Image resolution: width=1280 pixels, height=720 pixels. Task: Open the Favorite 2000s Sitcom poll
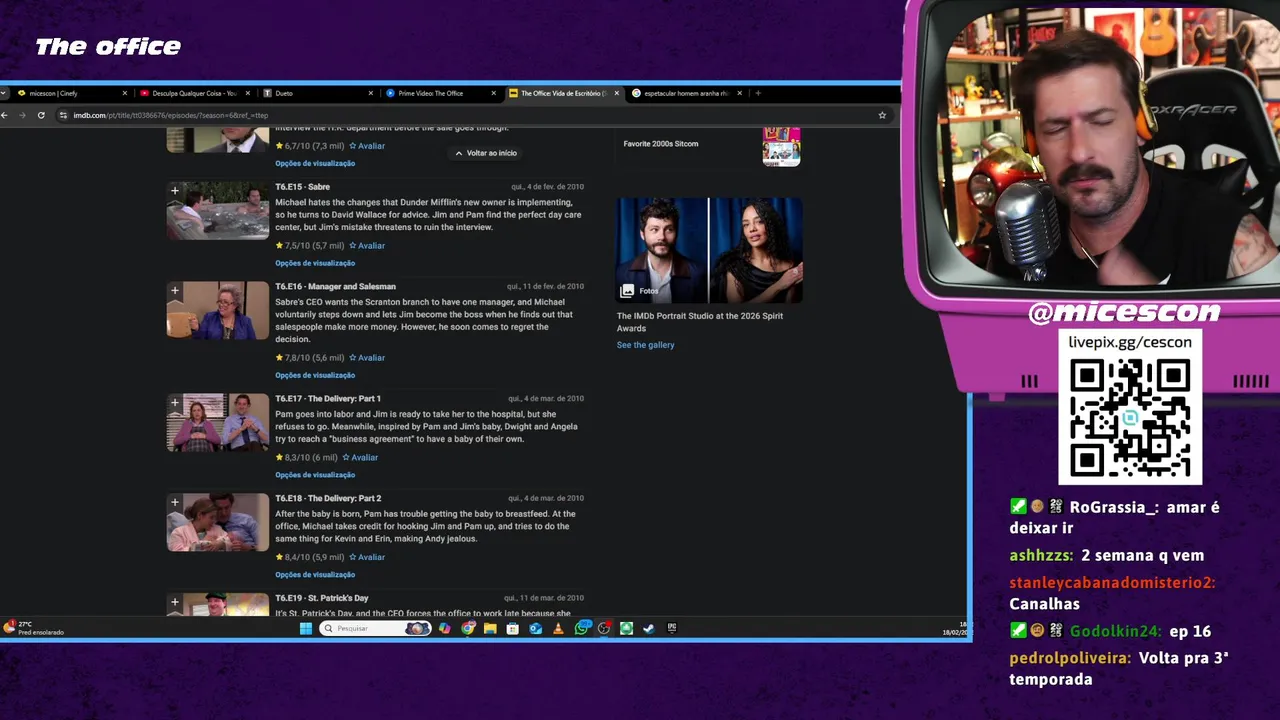[661, 144]
